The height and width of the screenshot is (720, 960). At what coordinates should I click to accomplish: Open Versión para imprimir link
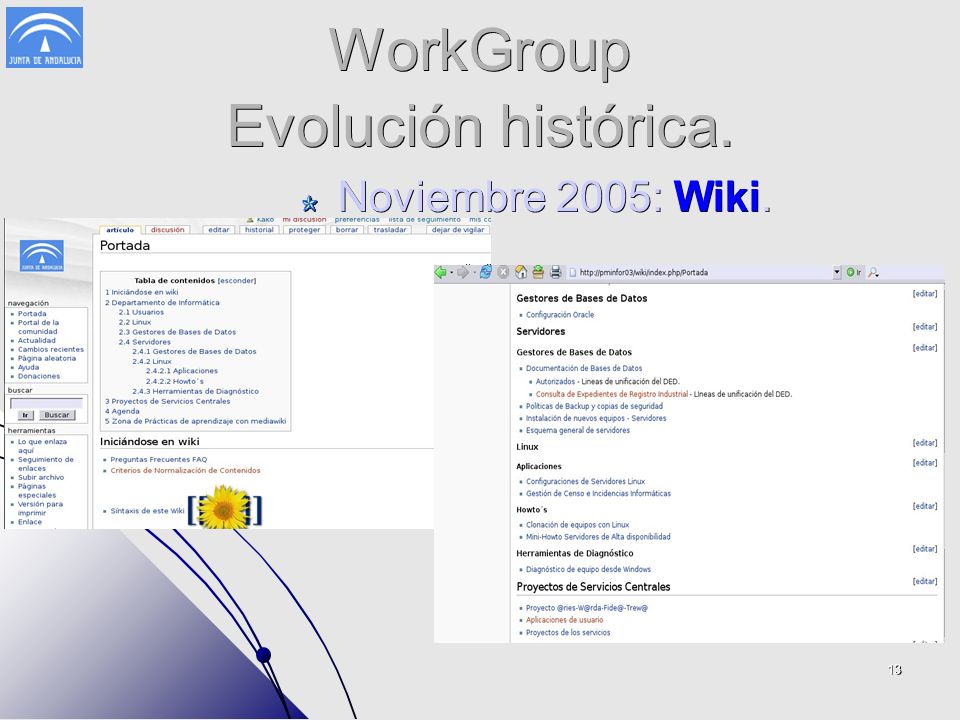click(40, 508)
